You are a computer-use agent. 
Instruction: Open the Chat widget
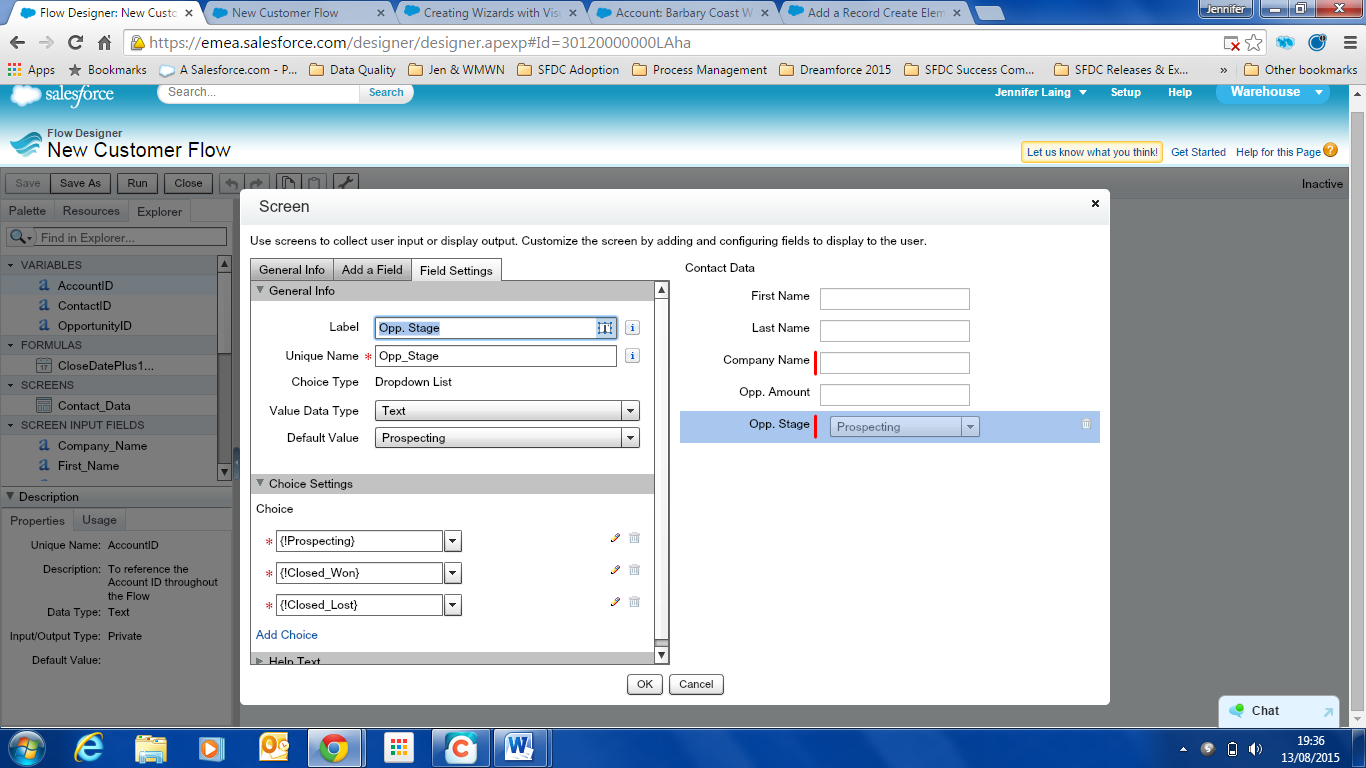pyautogui.click(x=1278, y=711)
